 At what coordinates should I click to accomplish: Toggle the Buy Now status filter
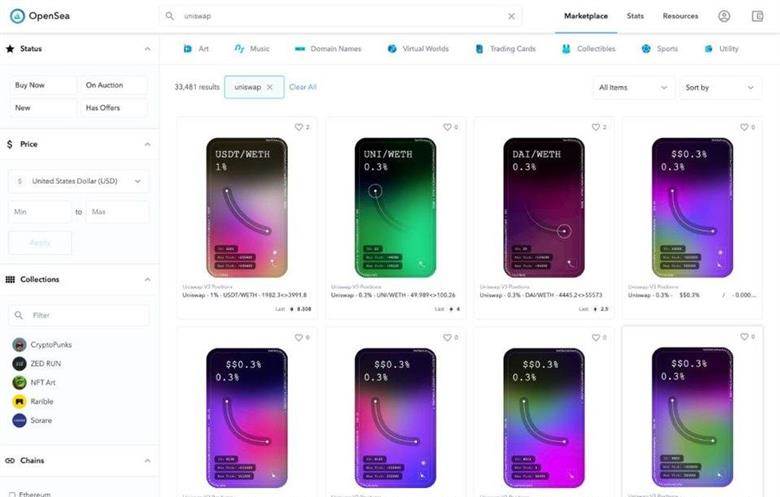[x=43, y=85]
